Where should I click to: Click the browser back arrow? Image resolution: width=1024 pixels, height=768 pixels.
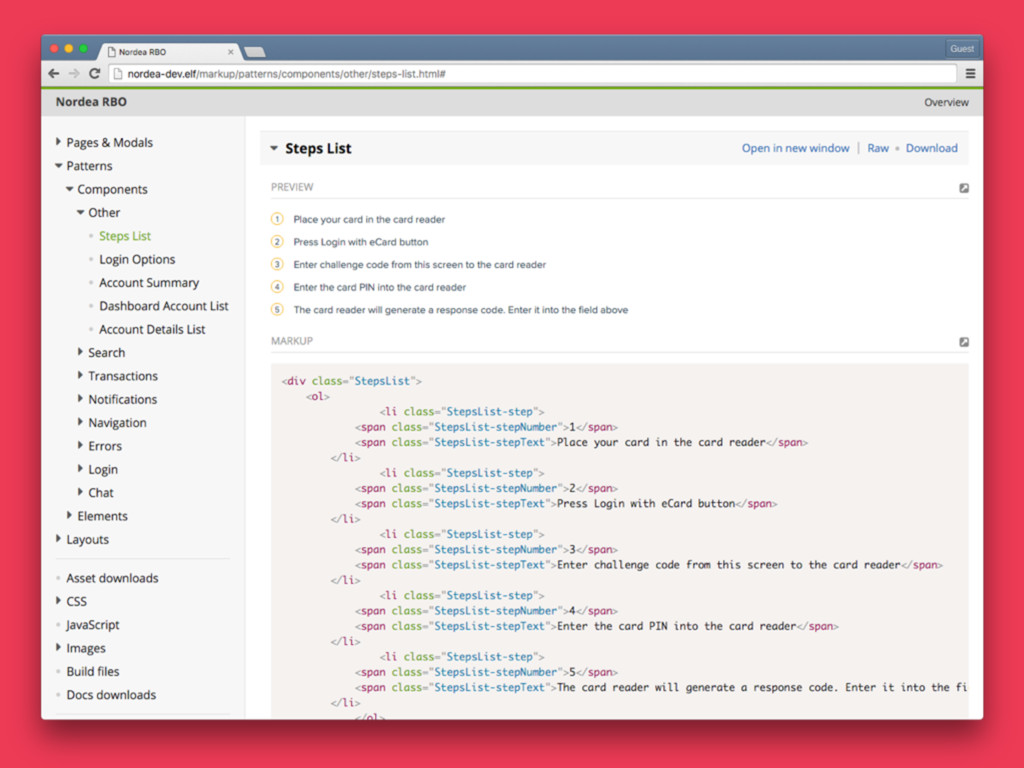point(54,74)
